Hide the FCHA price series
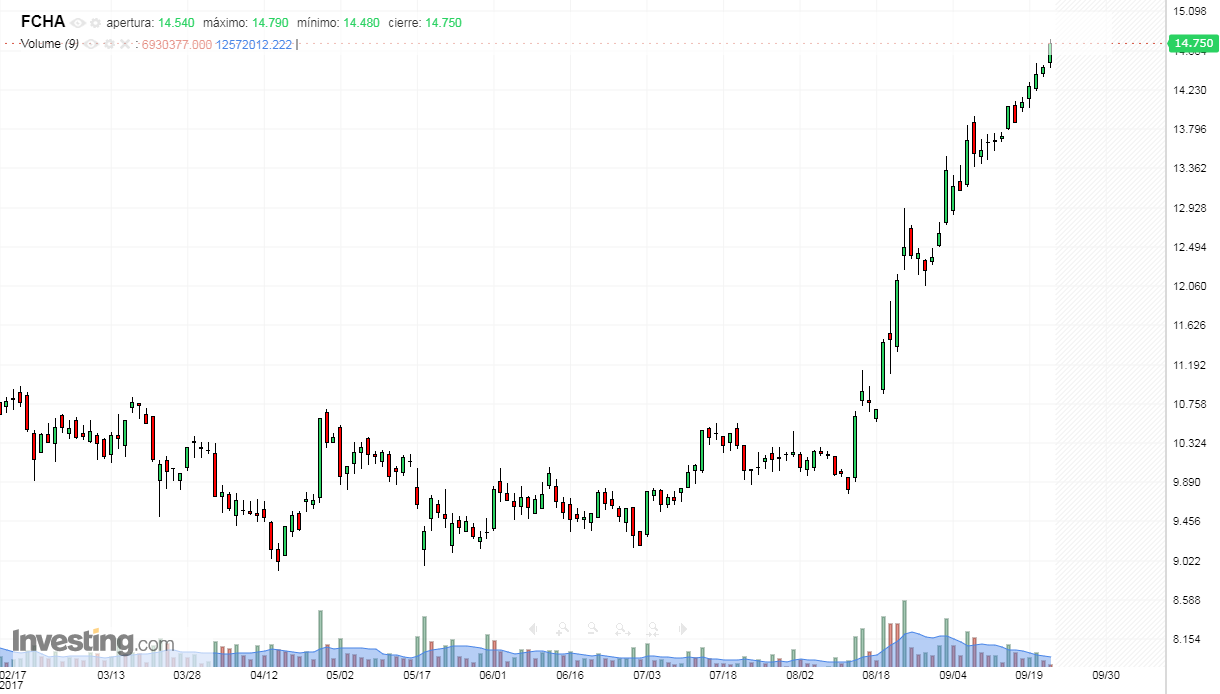The height and width of the screenshot is (694, 1220). click(78, 23)
